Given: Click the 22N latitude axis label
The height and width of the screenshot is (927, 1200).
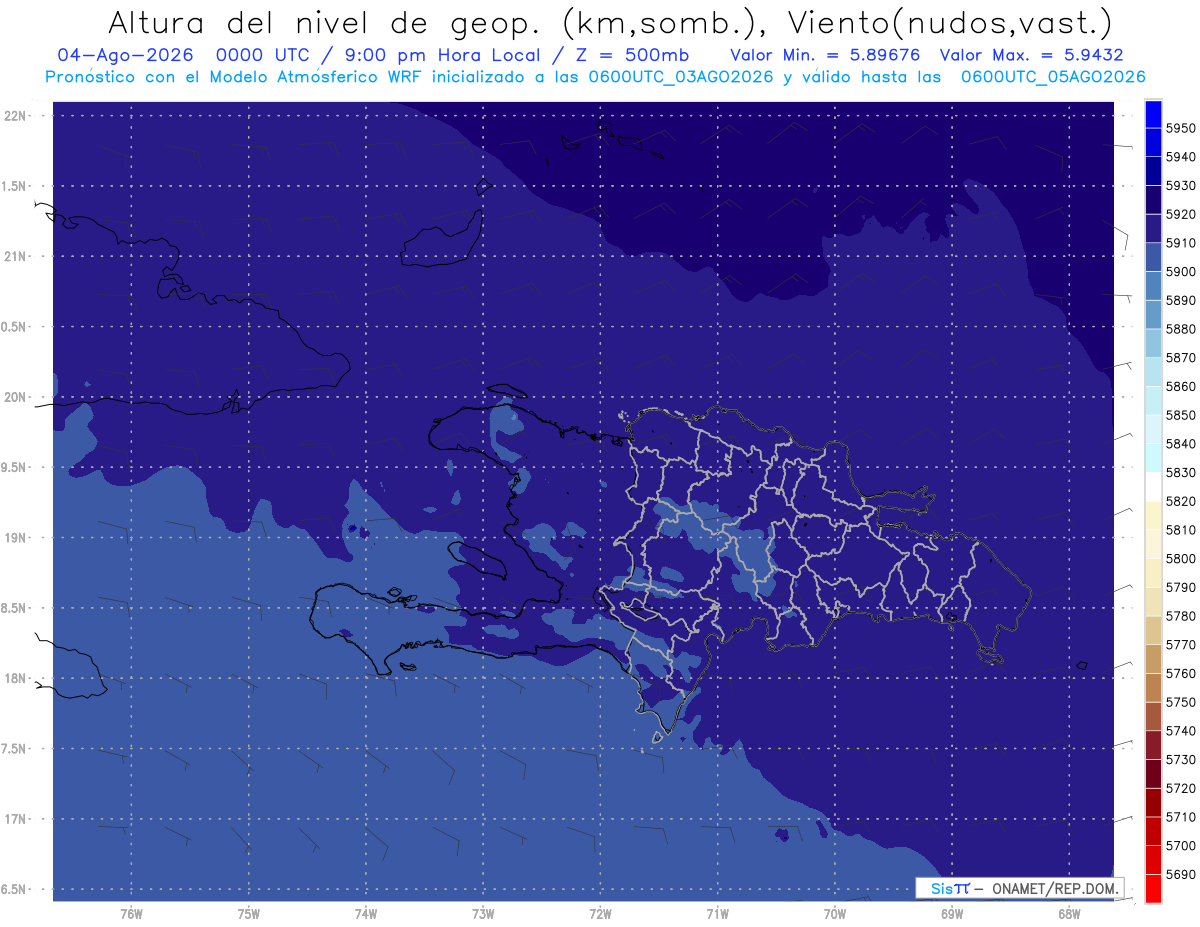Looking at the screenshot, I should (x=16, y=115).
